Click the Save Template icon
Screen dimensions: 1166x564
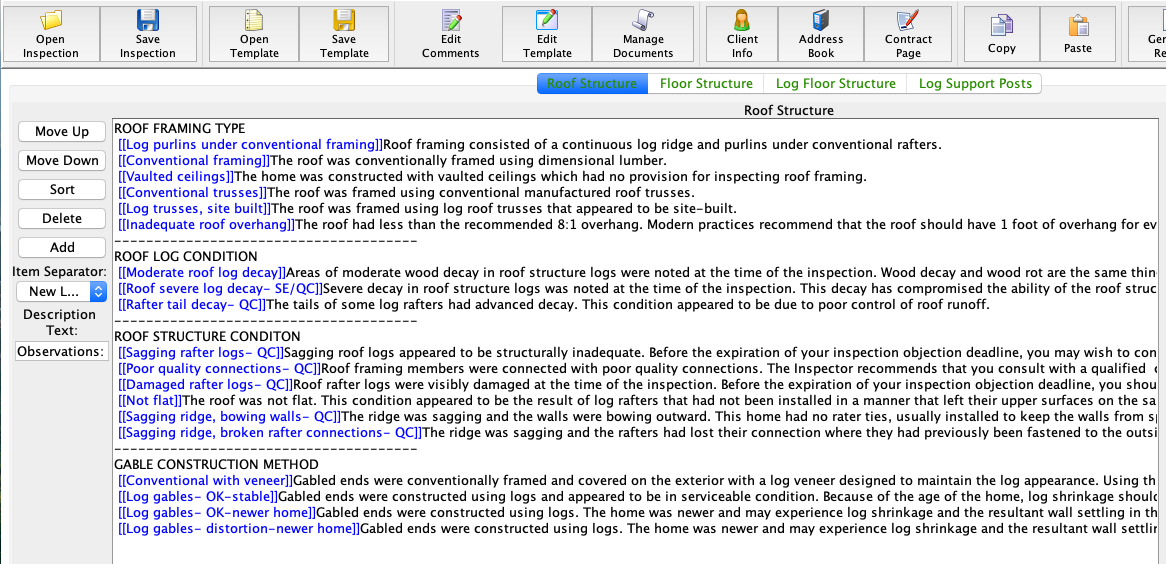click(x=344, y=34)
